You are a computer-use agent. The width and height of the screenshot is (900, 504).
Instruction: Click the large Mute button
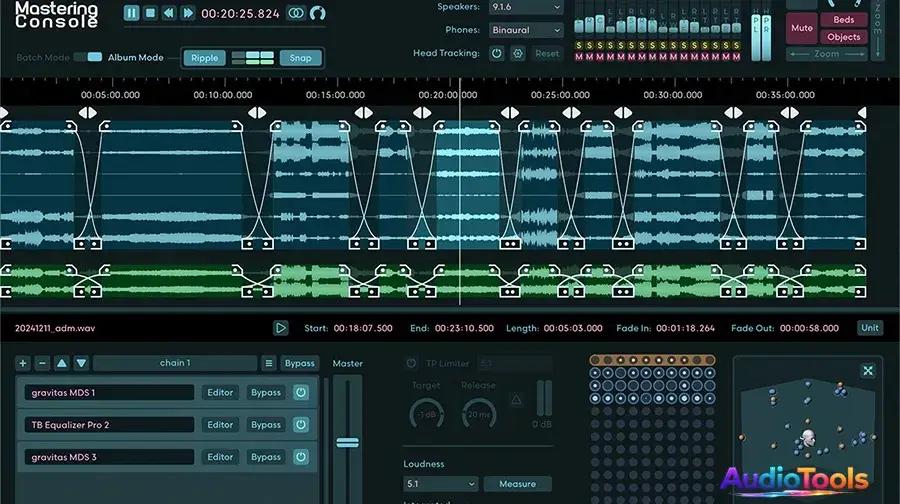tap(801, 28)
